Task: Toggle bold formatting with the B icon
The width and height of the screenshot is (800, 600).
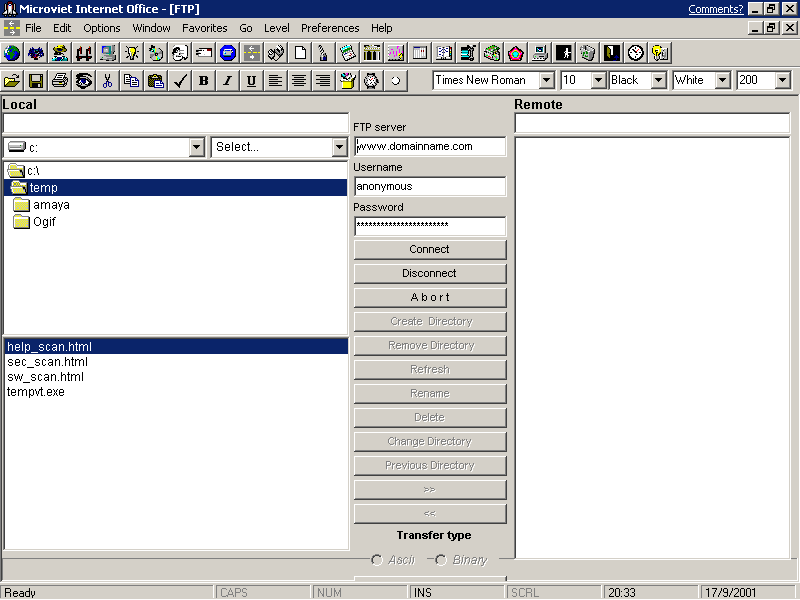Action: [204, 81]
